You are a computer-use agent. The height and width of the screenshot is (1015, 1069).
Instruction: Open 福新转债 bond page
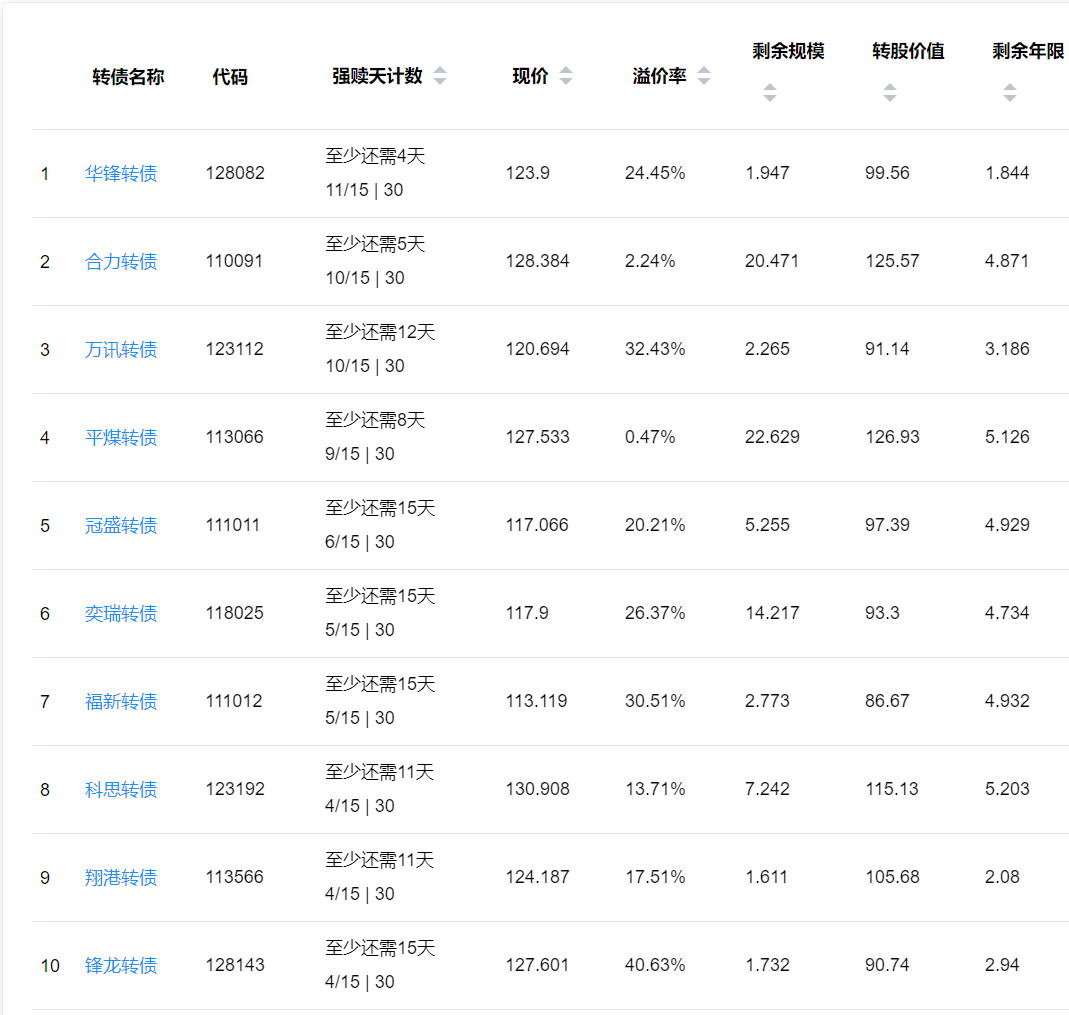[x=121, y=702]
